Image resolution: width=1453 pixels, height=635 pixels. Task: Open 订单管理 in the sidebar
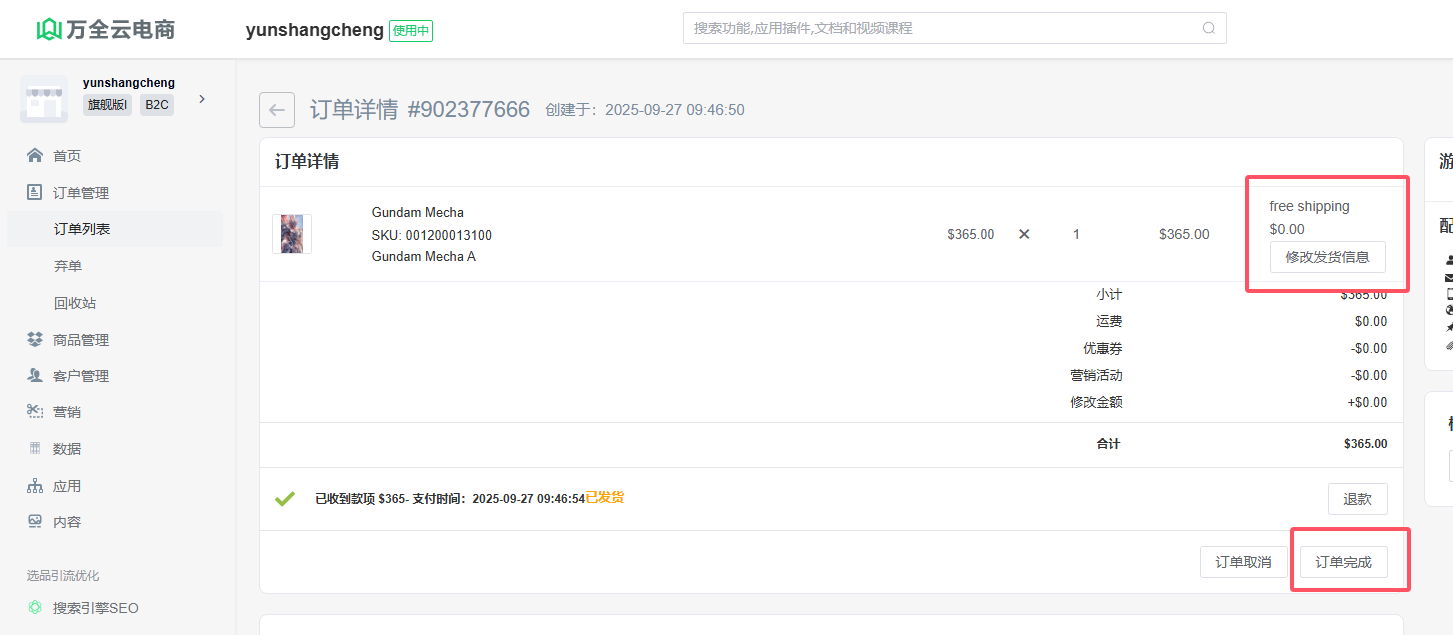[x=81, y=193]
